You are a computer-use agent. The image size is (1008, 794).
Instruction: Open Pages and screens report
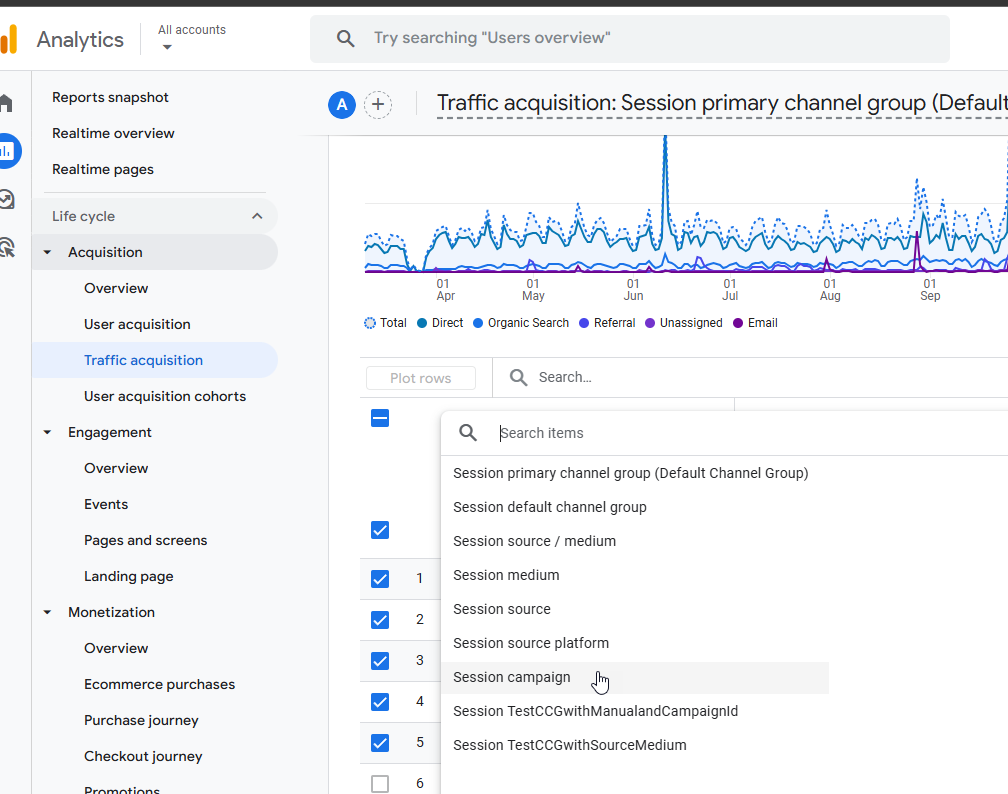145,540
